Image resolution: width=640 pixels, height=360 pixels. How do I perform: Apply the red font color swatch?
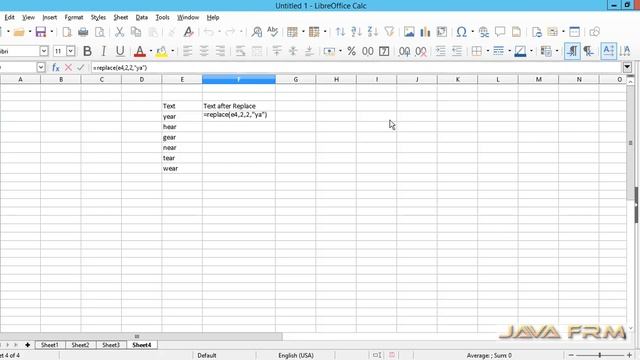tap(140, 51)
